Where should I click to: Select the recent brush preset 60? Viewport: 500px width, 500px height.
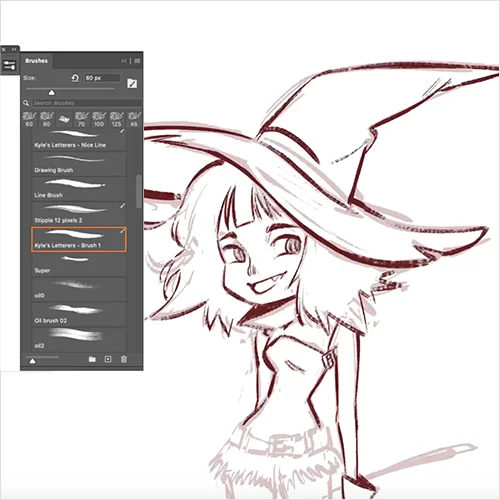[x=29, y=119]
